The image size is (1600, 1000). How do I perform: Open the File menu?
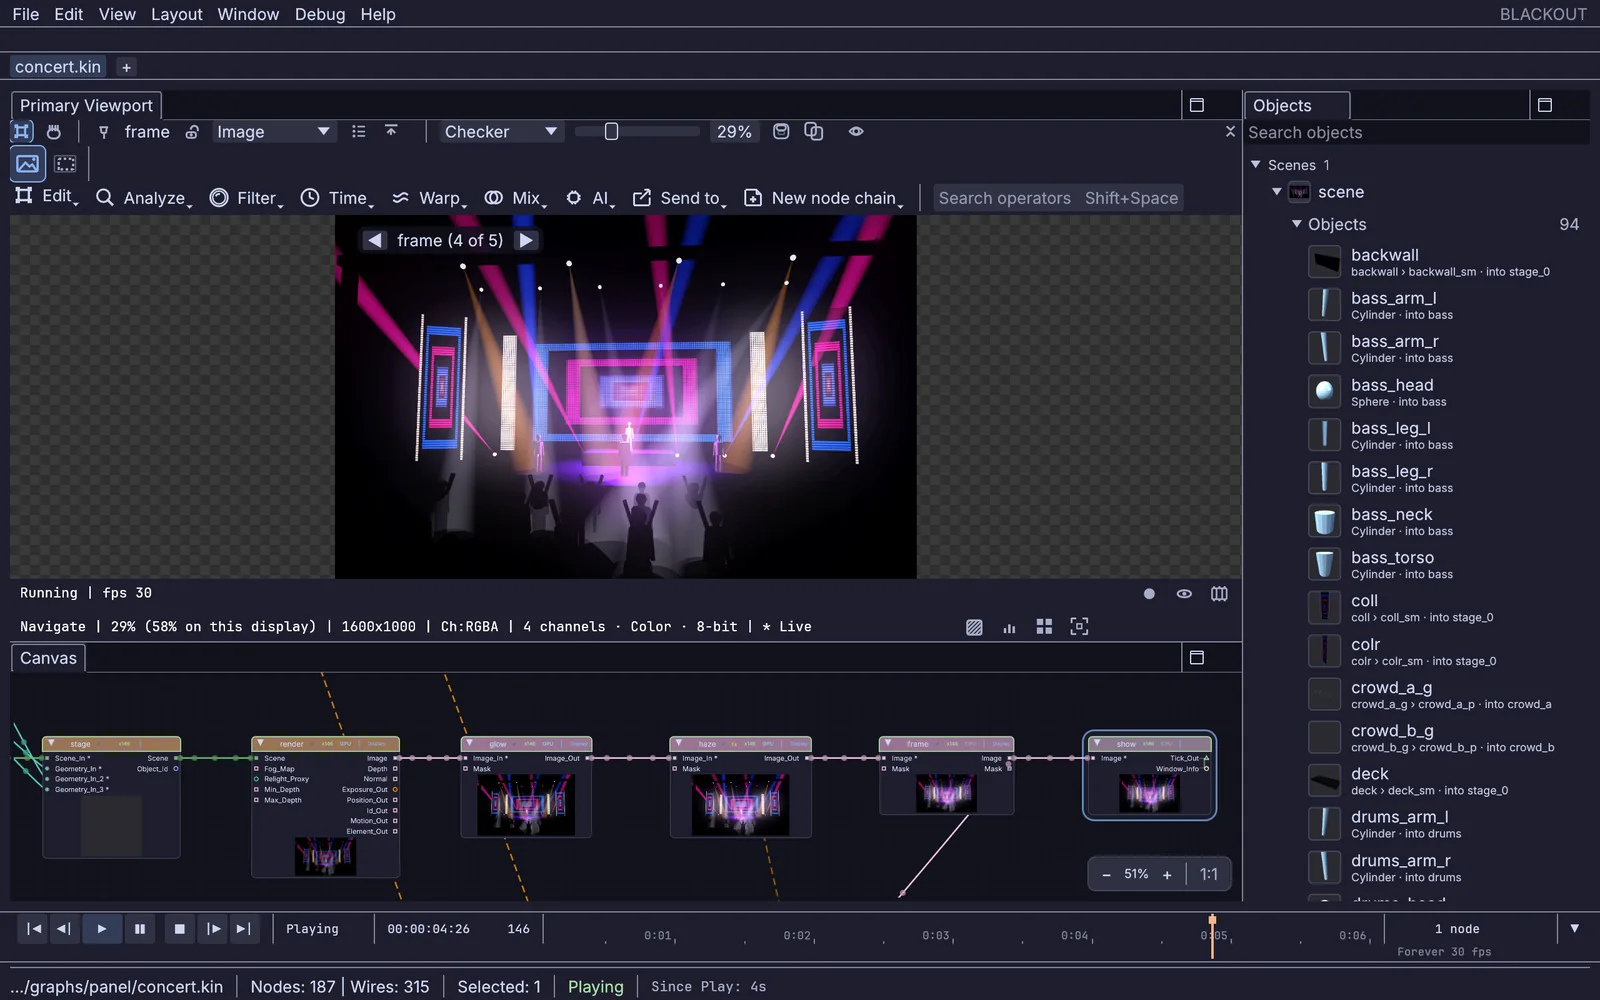pyautogui.click(x=26, y=14)
